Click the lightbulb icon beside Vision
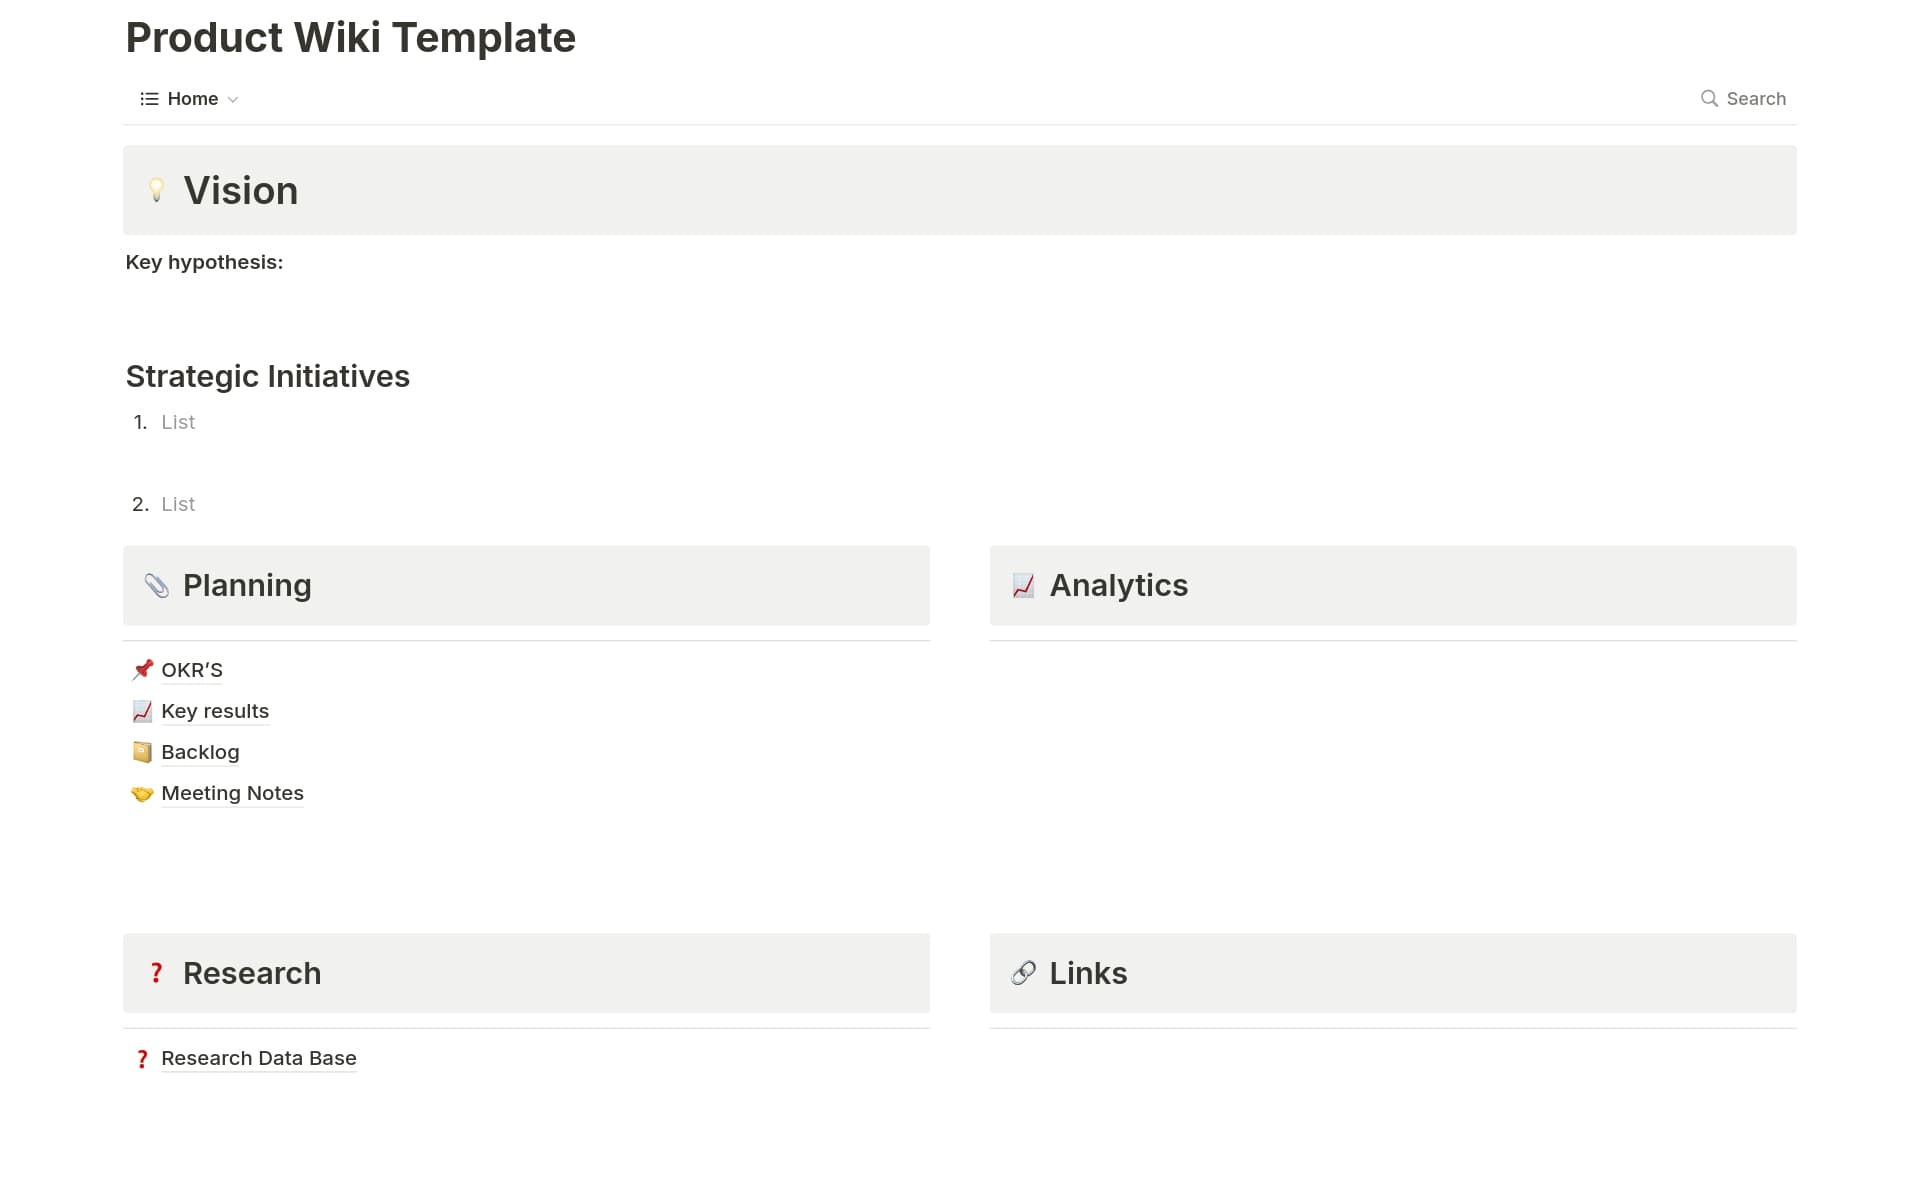Screen dimensions: 1920x1199 tap(159, 190)
